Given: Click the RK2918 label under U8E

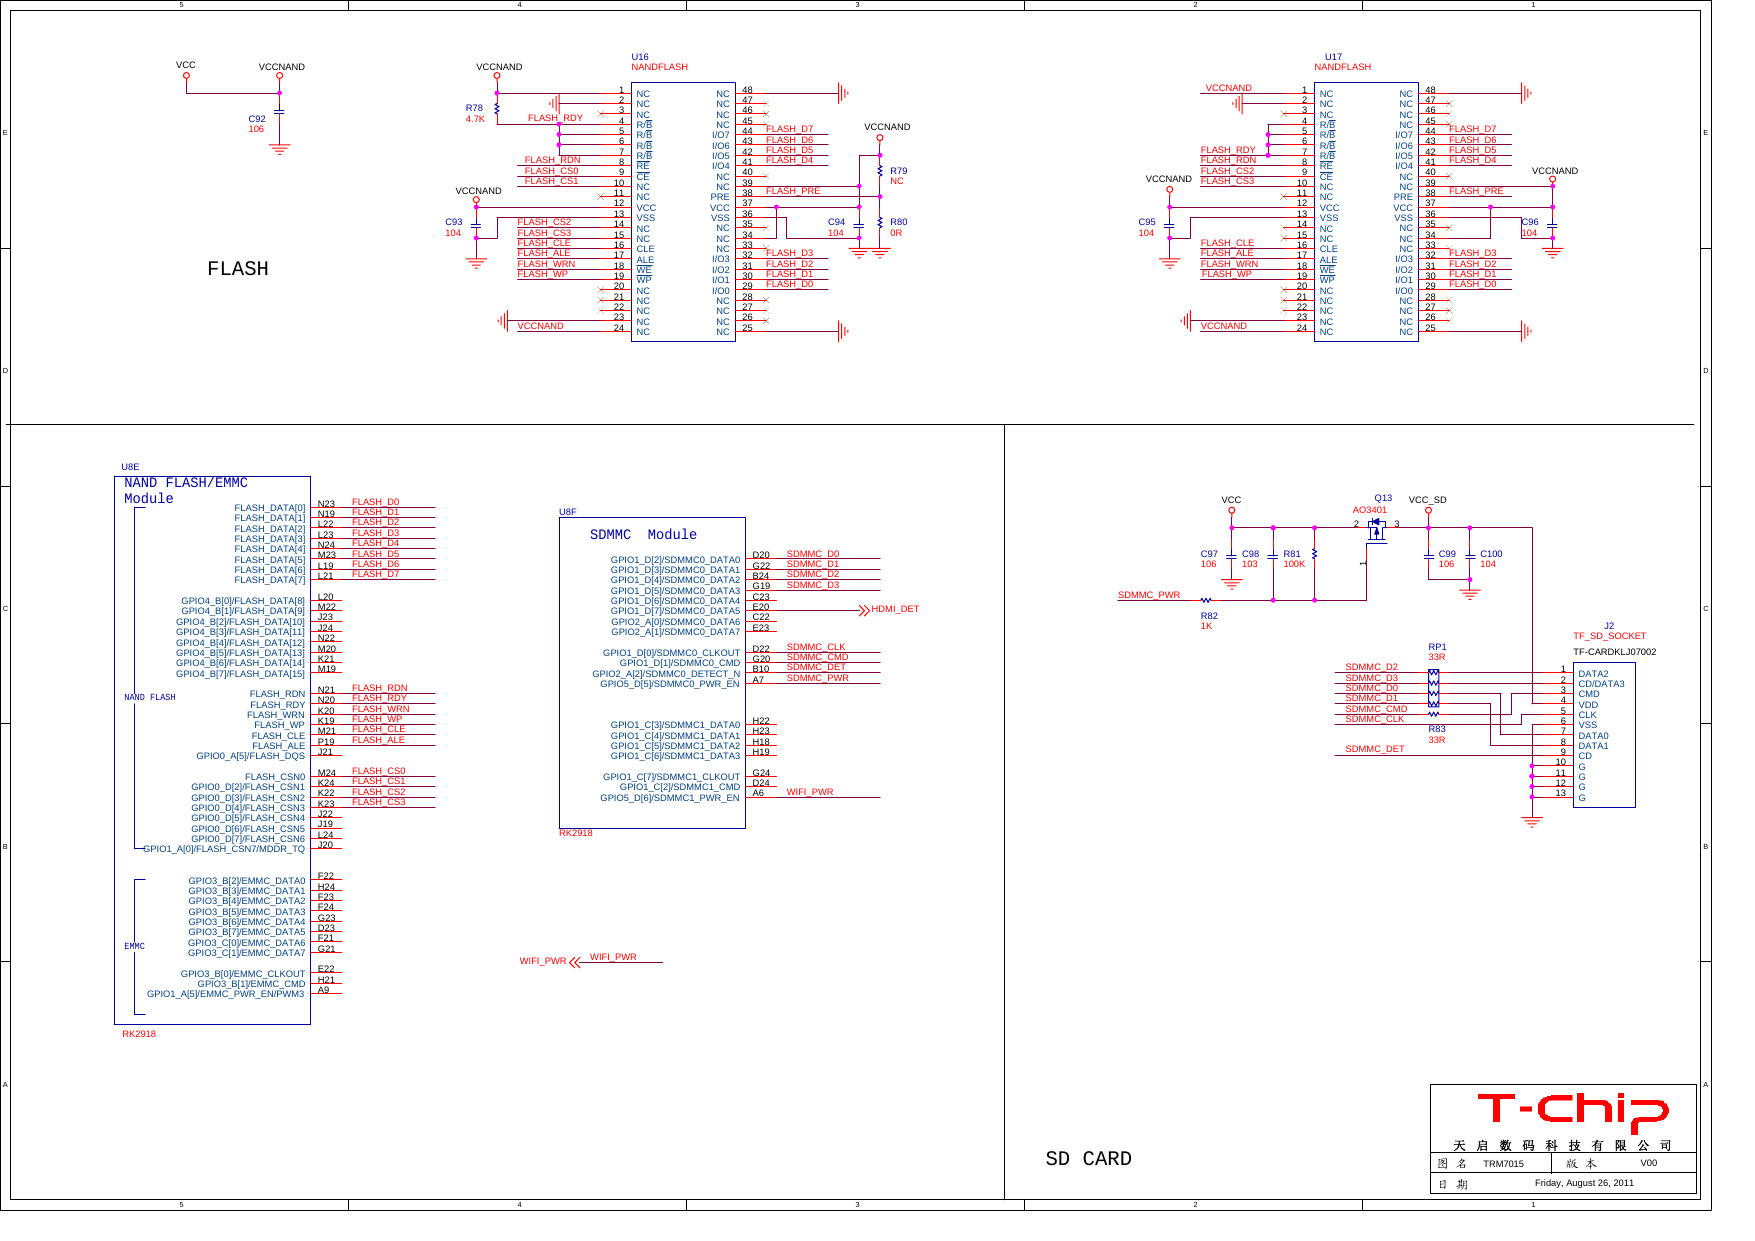Looking at the screenshot, I should coord(139,1034).
